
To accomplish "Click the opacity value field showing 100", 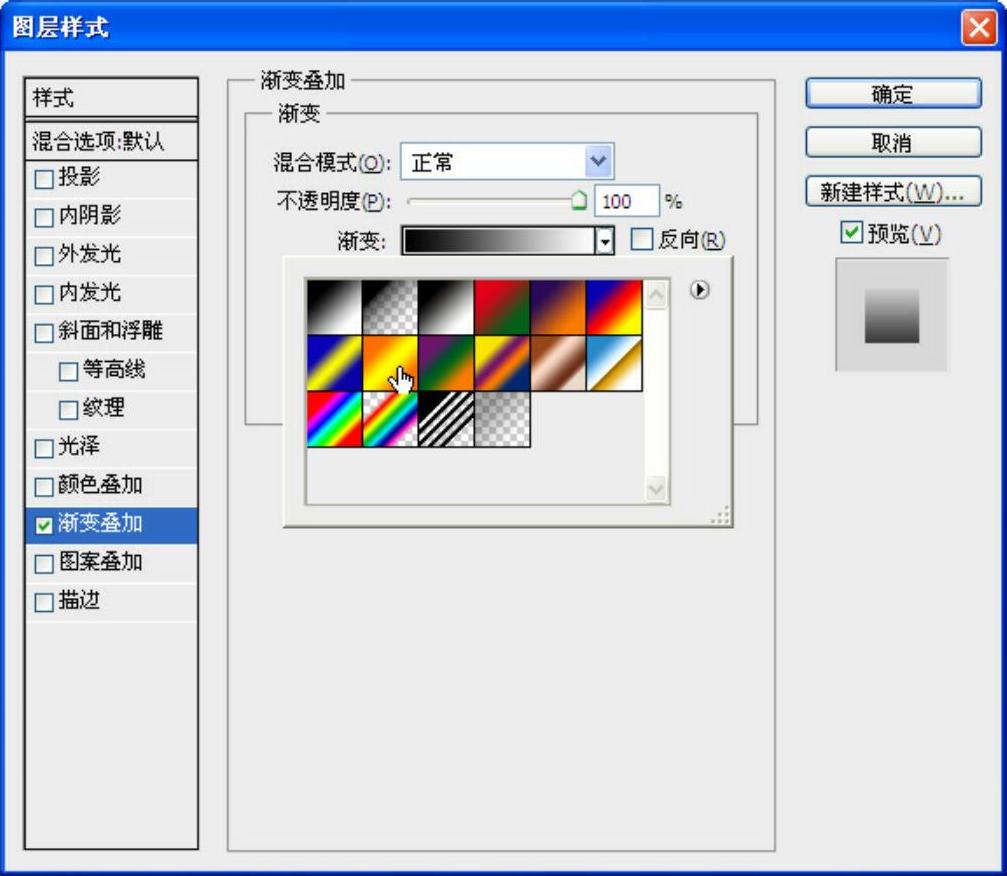I will coord(627,202).
